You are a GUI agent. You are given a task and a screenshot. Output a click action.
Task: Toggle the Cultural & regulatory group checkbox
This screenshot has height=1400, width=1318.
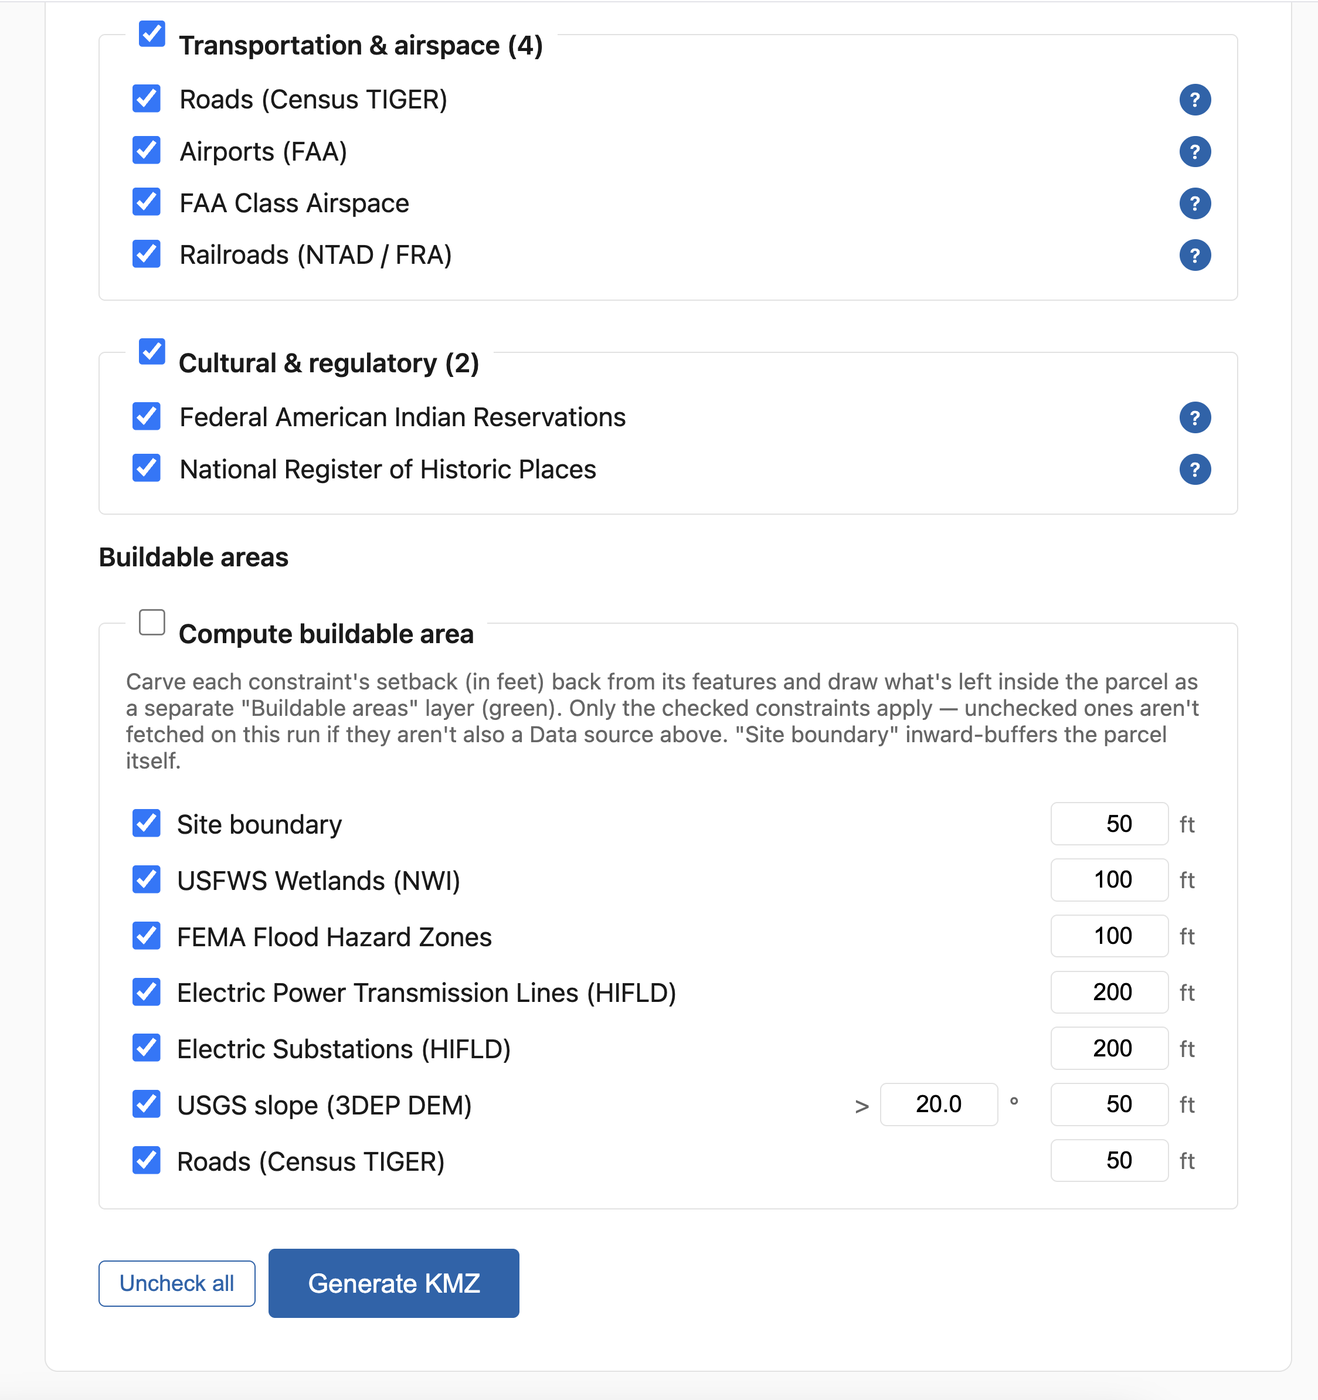coord(152,351)
